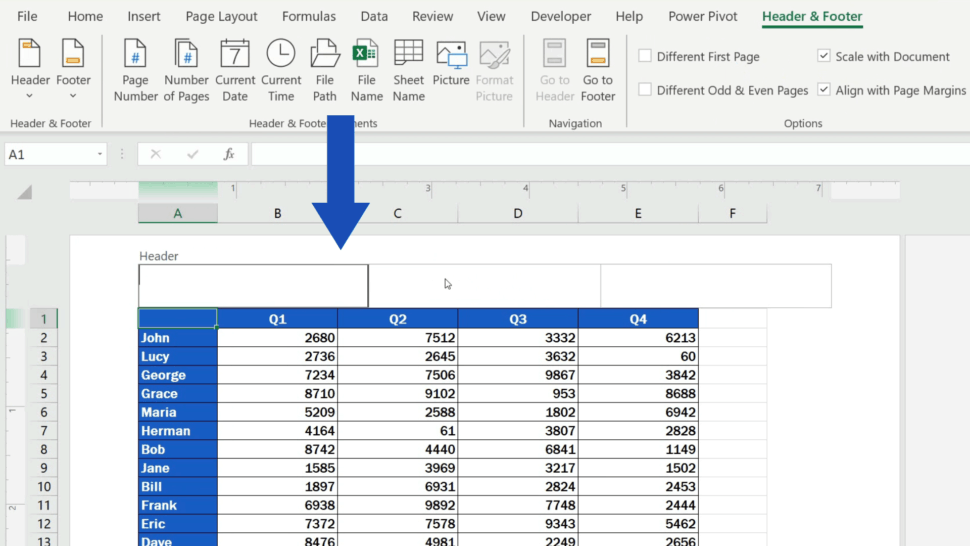Image resolution: width=970 pixels, height=546 pixels.
Task: Select row 10 header
Action: [43, 486]
